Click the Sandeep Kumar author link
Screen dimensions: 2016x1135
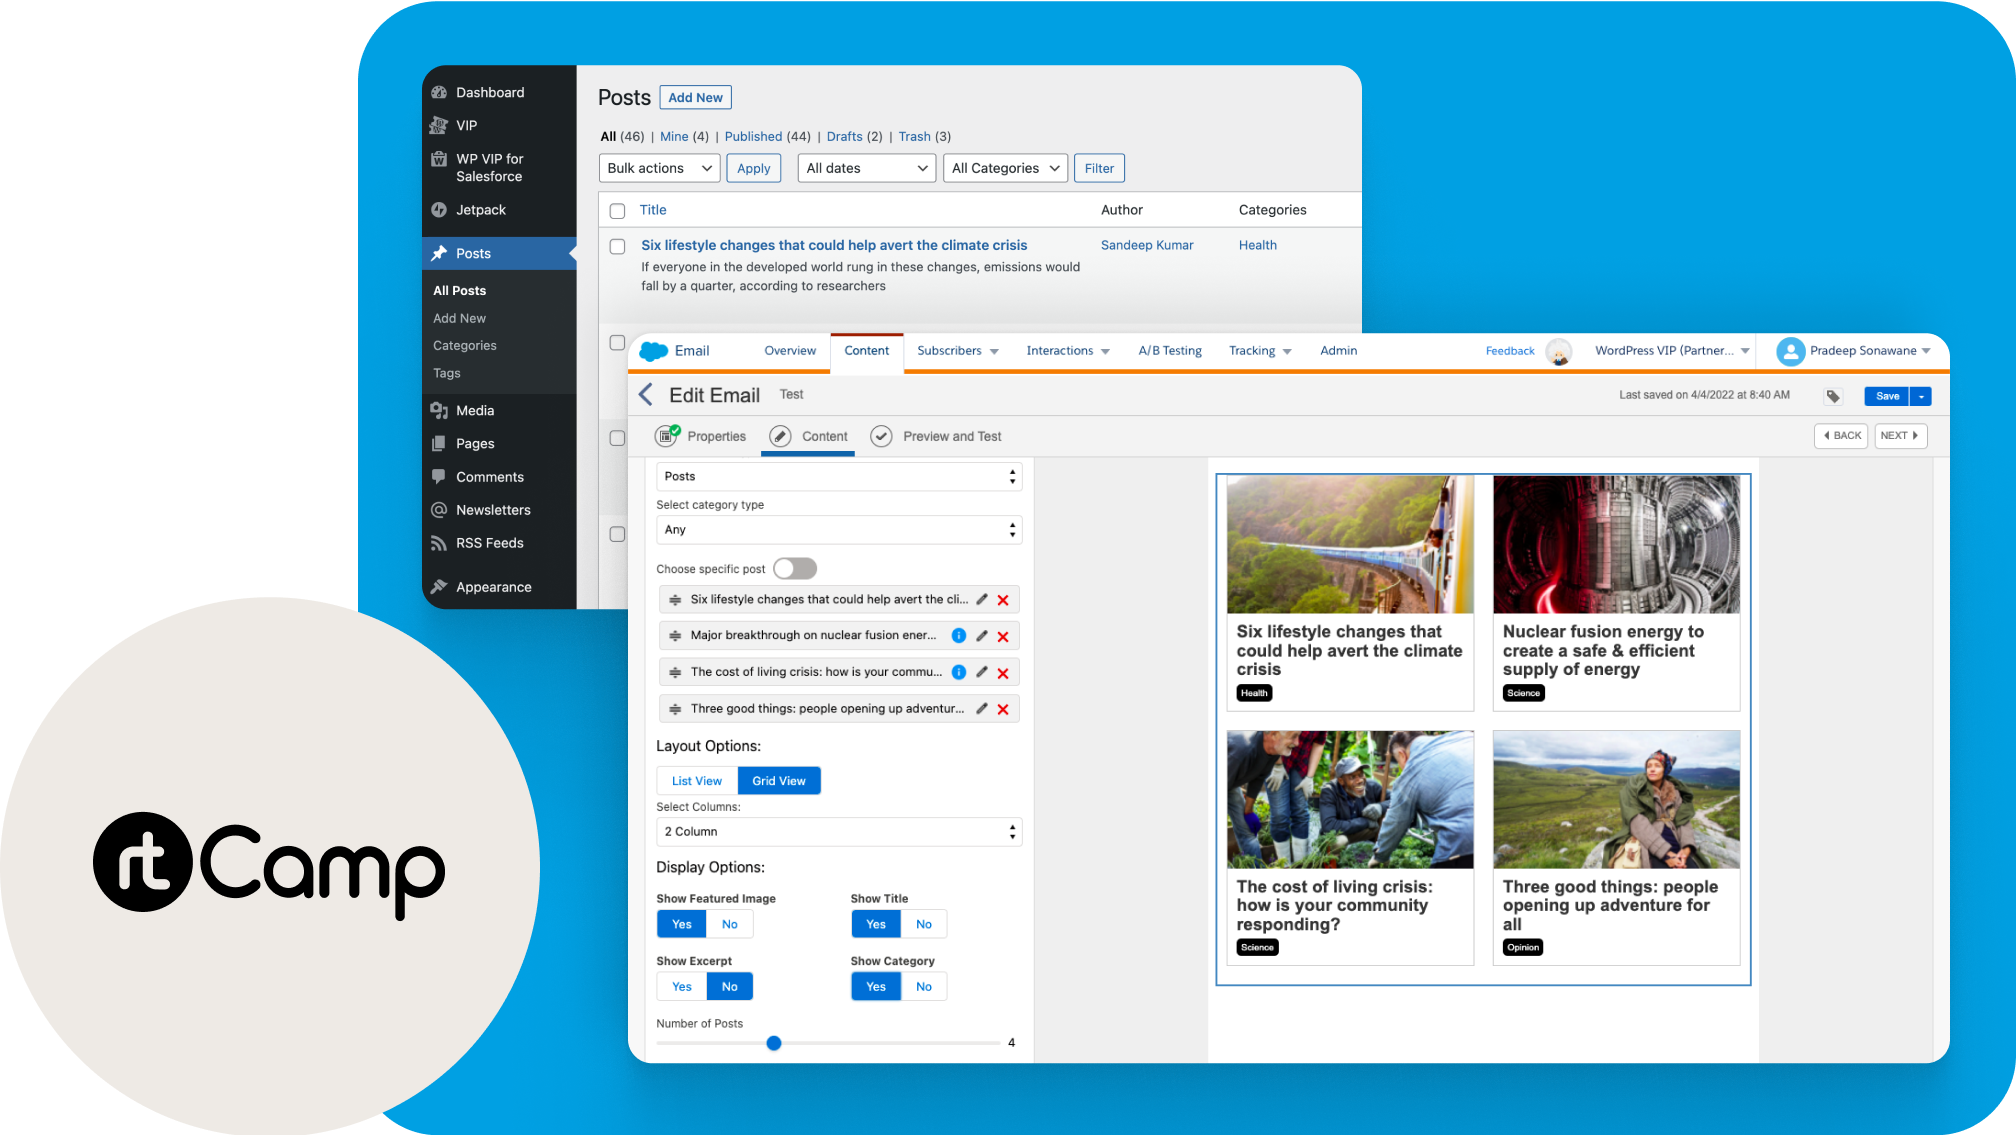(1147, 246)
